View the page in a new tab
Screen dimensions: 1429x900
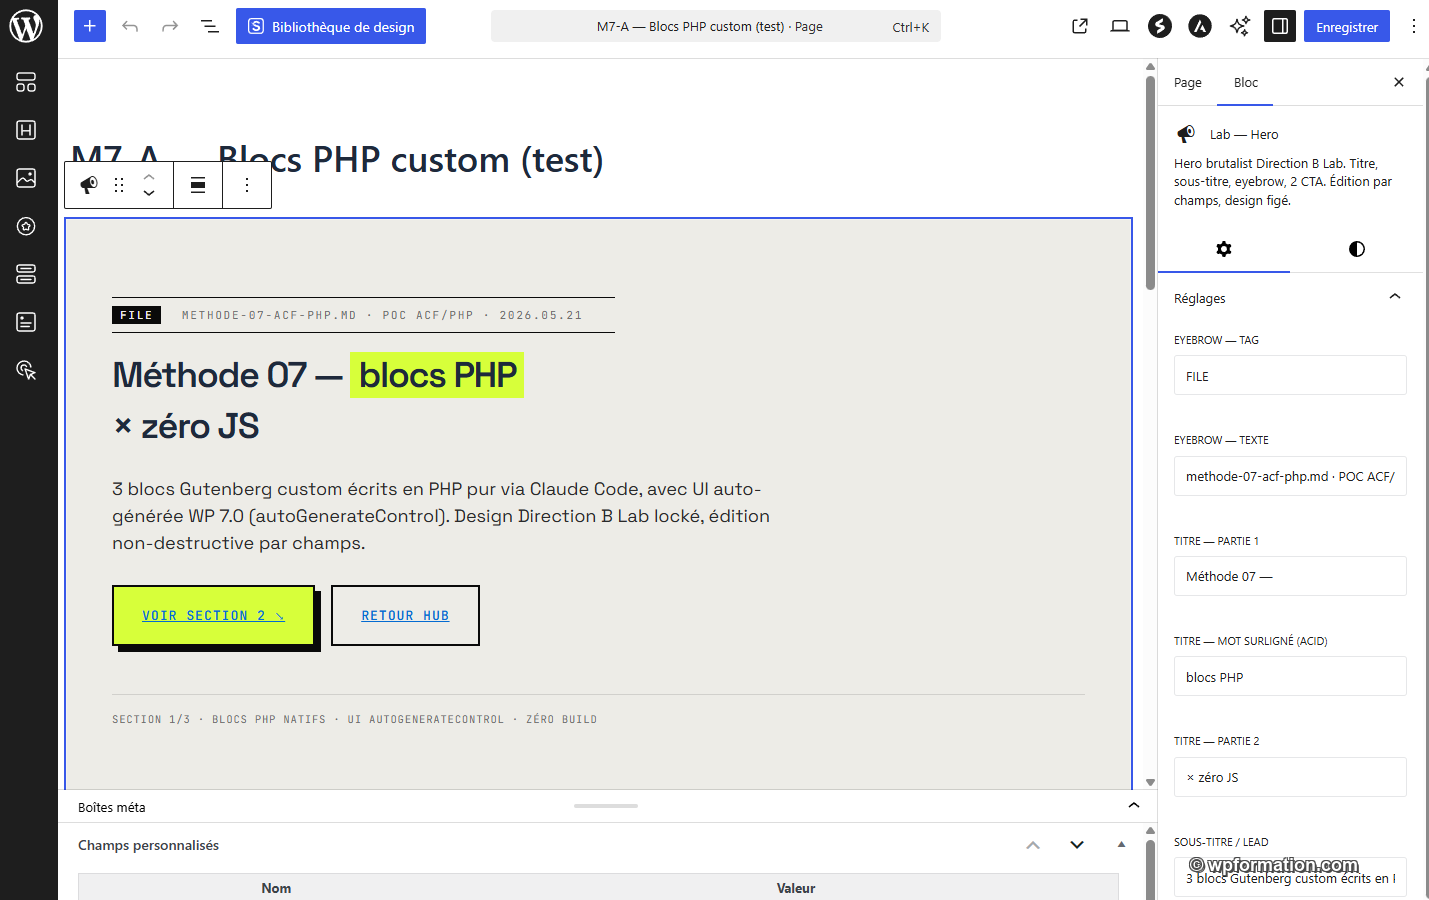pos(1080,26)
